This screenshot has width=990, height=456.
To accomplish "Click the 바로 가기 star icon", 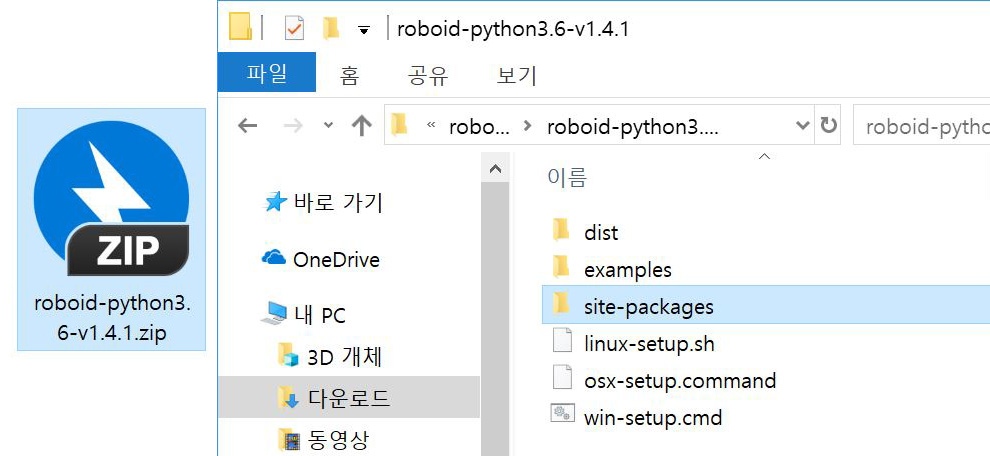I will pyautogui.click(x=275, y=203).
